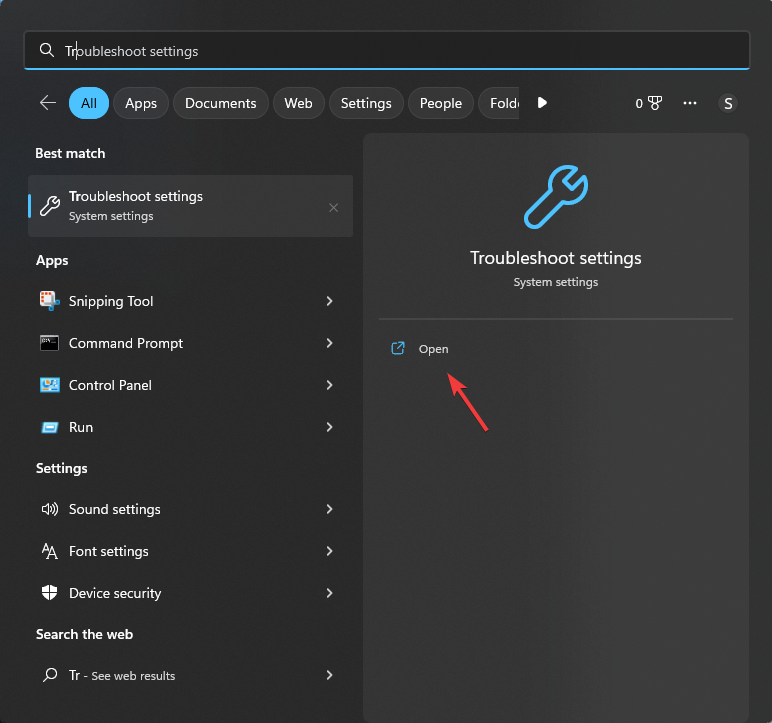772x723 pixels.
Task: Open the three-dot more options menu
Action: [x=690, y=103]
